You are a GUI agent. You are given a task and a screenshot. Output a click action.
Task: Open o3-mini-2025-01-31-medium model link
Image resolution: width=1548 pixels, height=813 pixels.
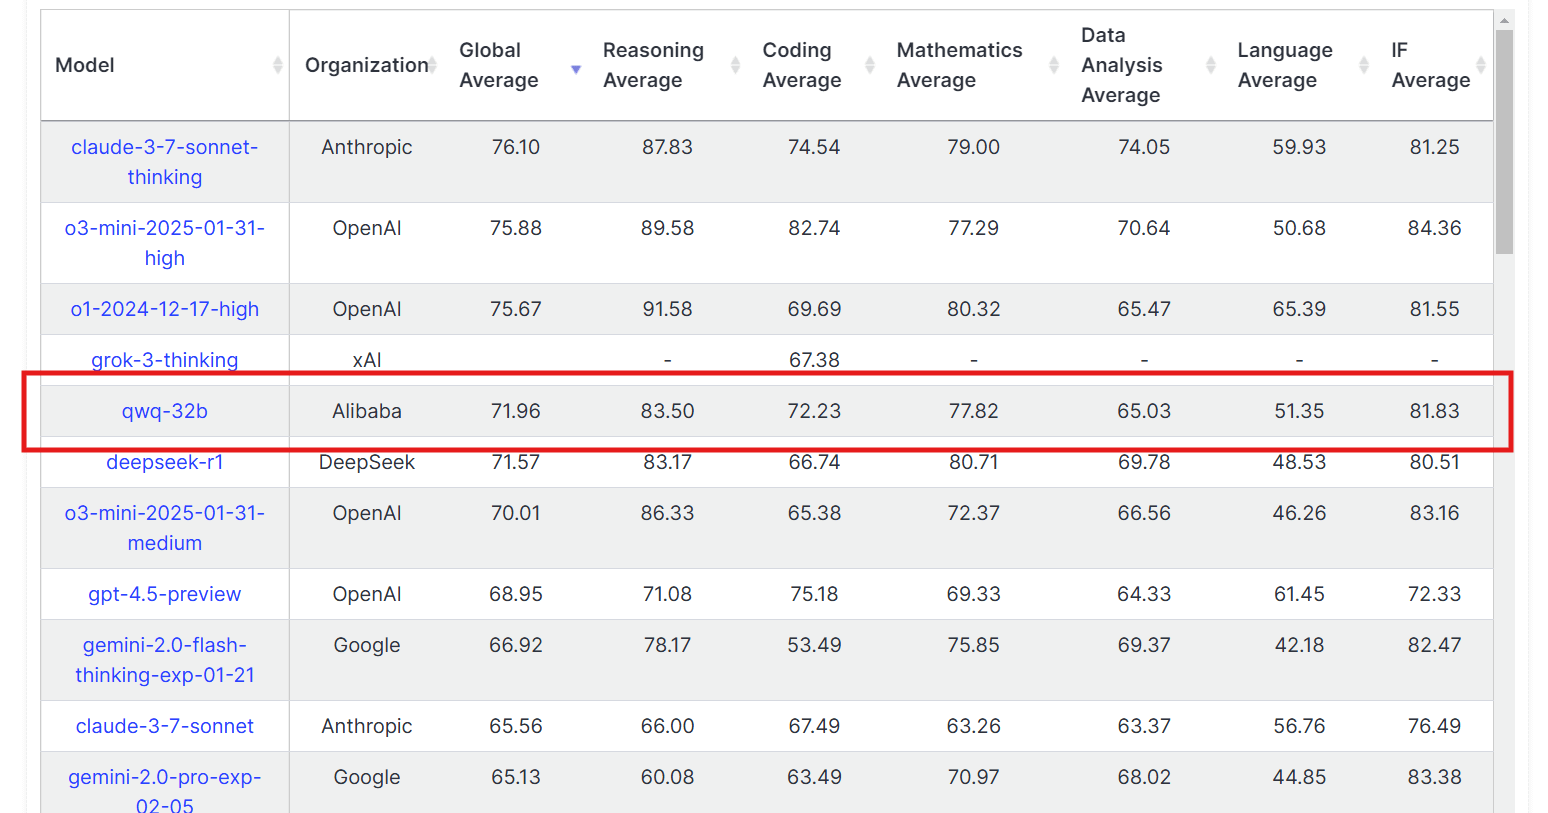point(165,528)
